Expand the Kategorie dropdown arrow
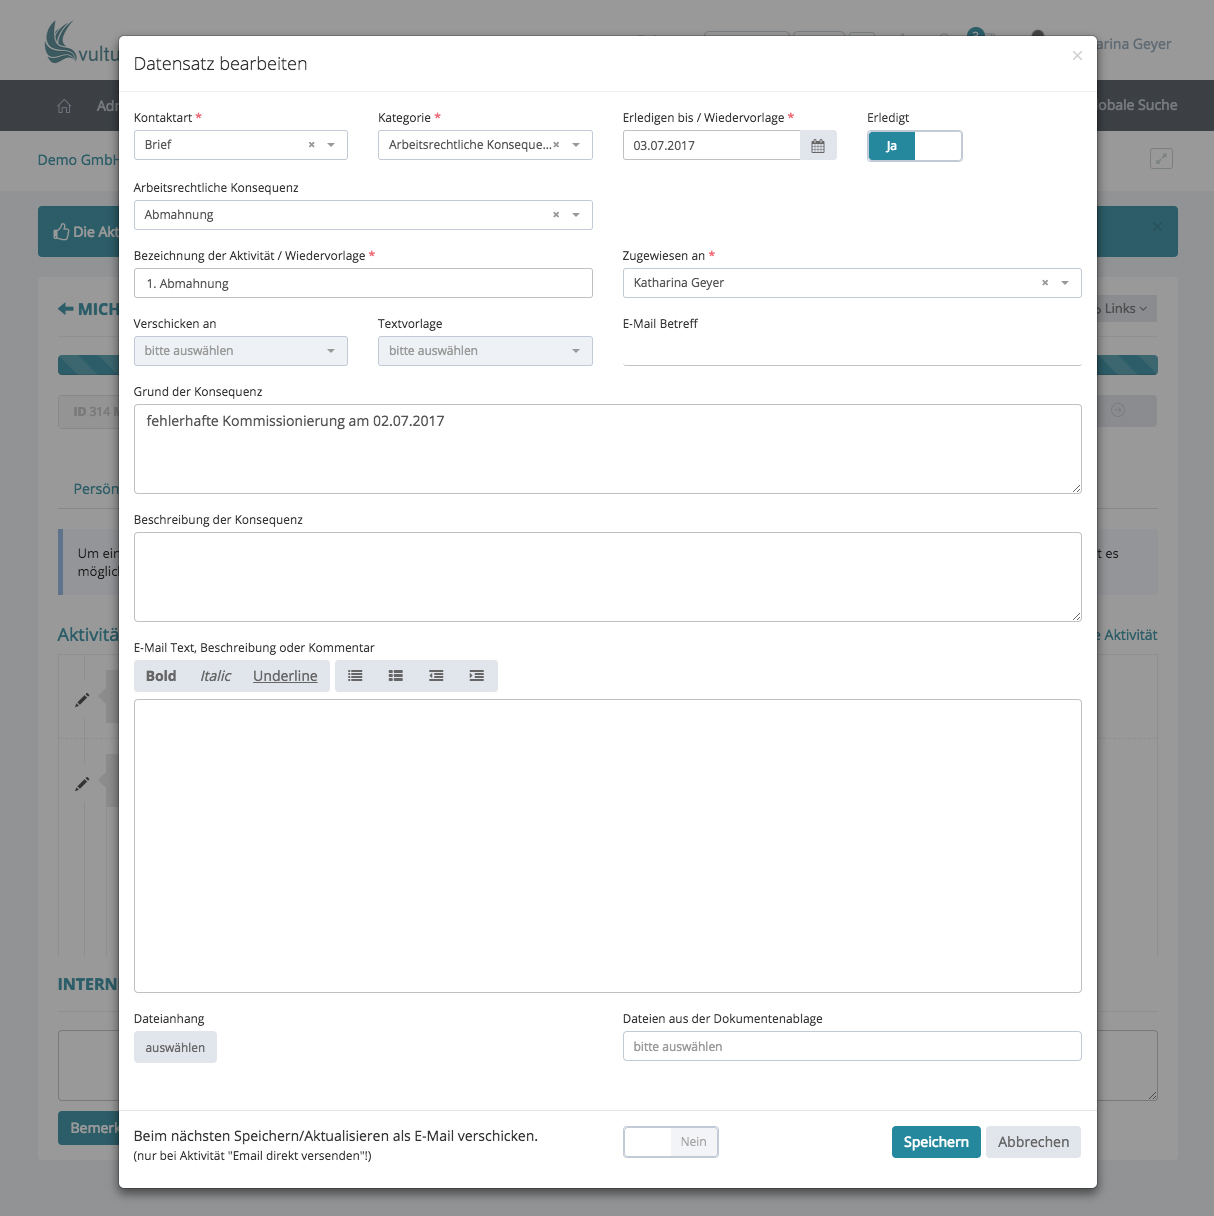The height and width of the screenshot is (1216, 1214). pos(576,145)
